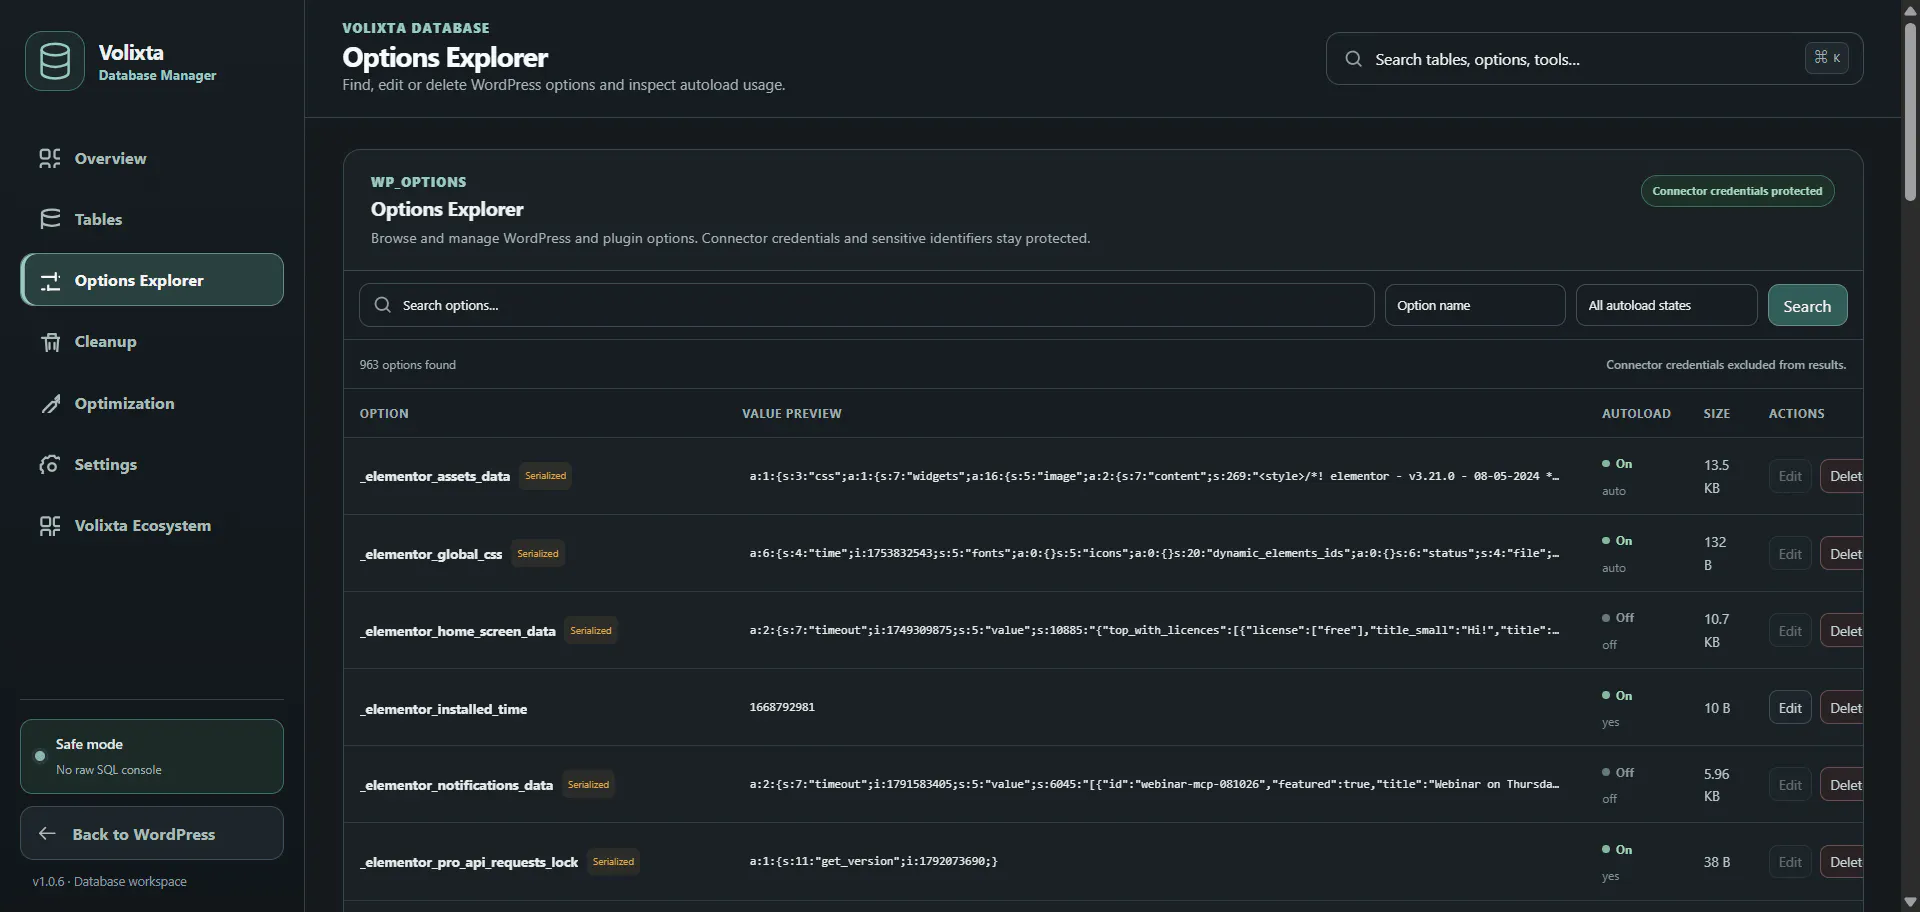The height and width of the screenshot is (912, 1920).
Task: Open the Option name dropdown
Action: click(1475, 305)
